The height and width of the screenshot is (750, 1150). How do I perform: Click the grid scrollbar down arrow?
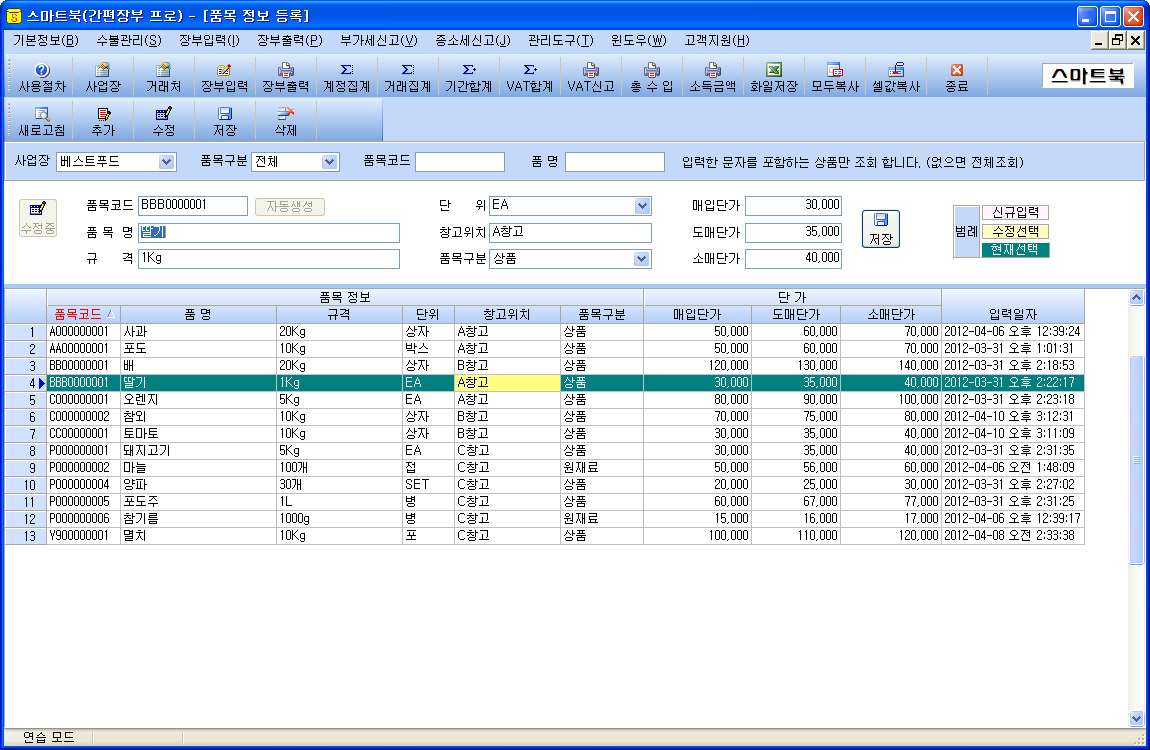(1136, 718)
